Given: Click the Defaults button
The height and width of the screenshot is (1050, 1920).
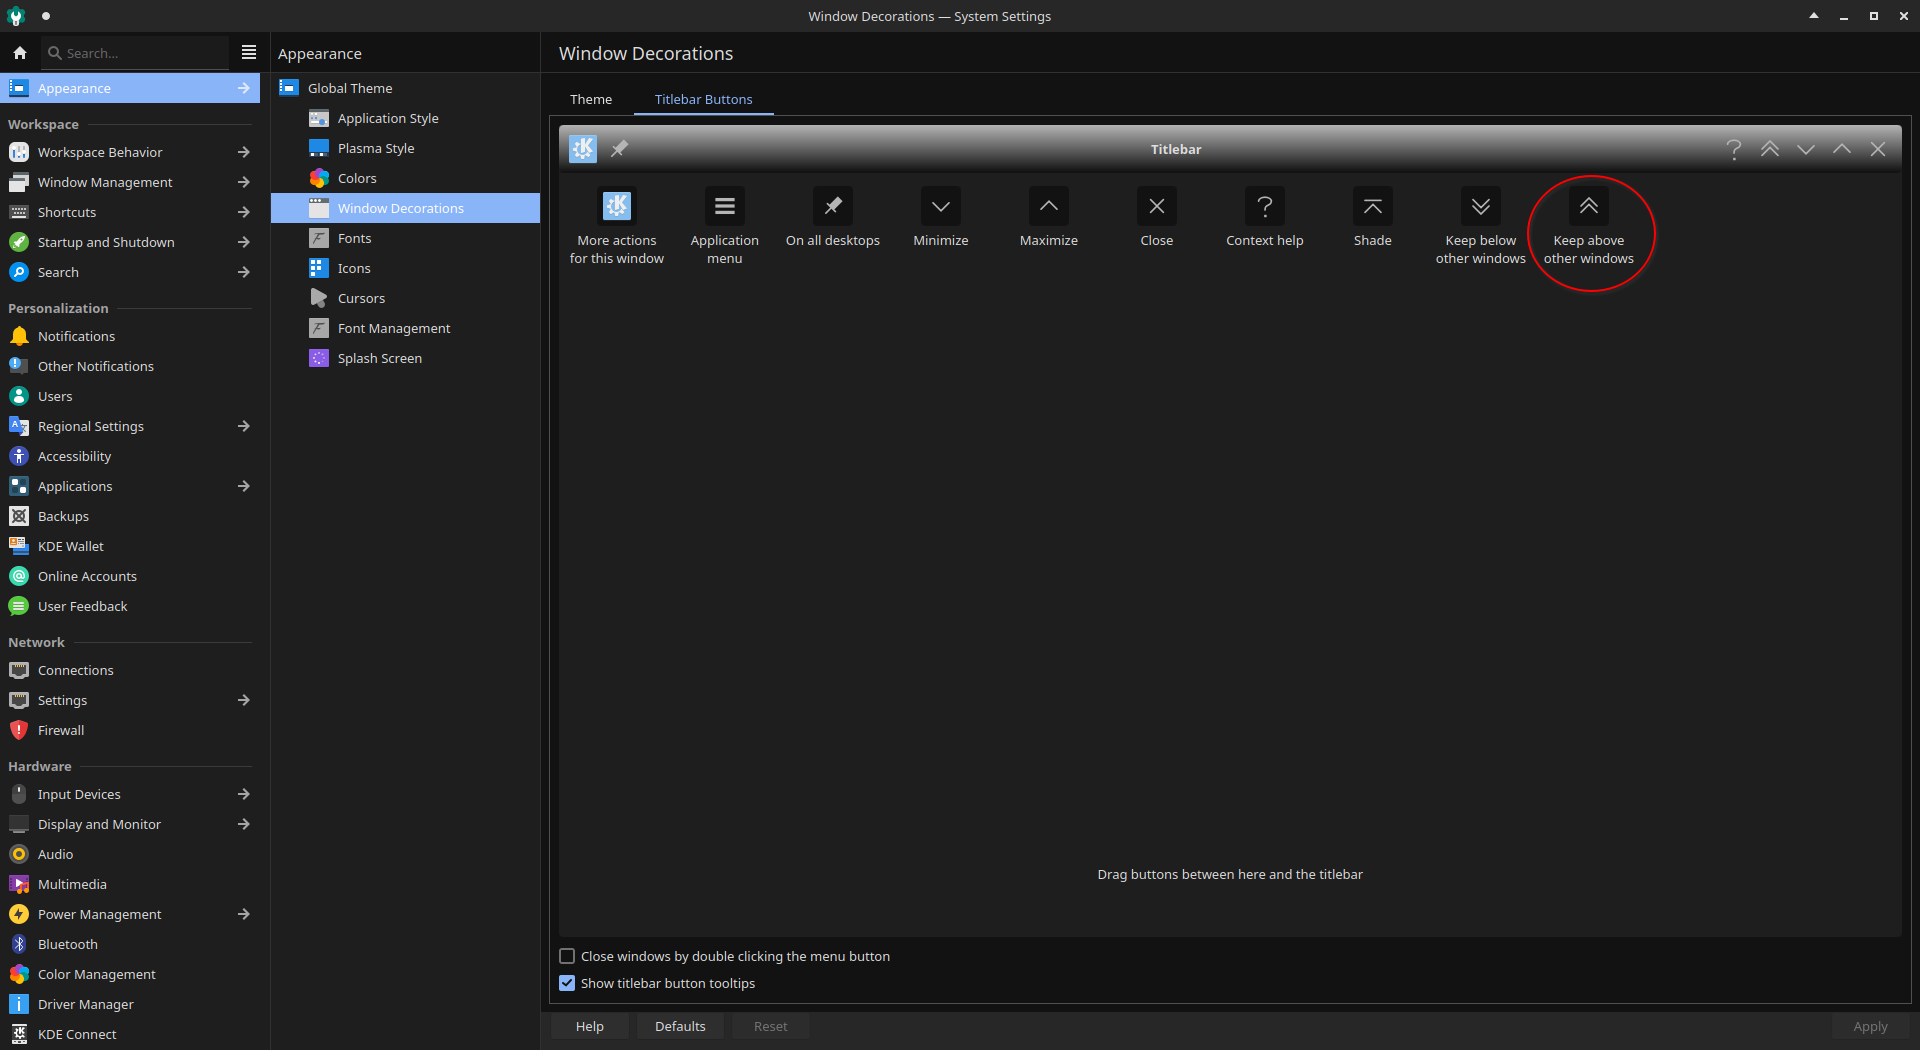Looking at the screenshot, I should pos(680,1026).
